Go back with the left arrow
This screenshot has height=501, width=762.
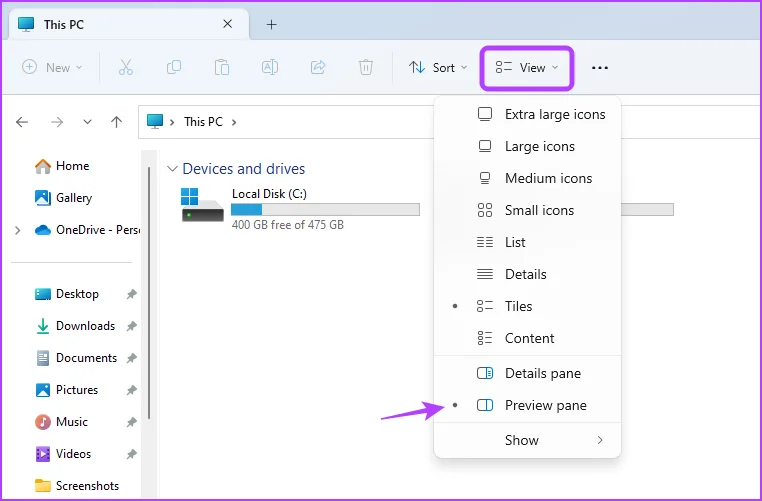(22, 122)
